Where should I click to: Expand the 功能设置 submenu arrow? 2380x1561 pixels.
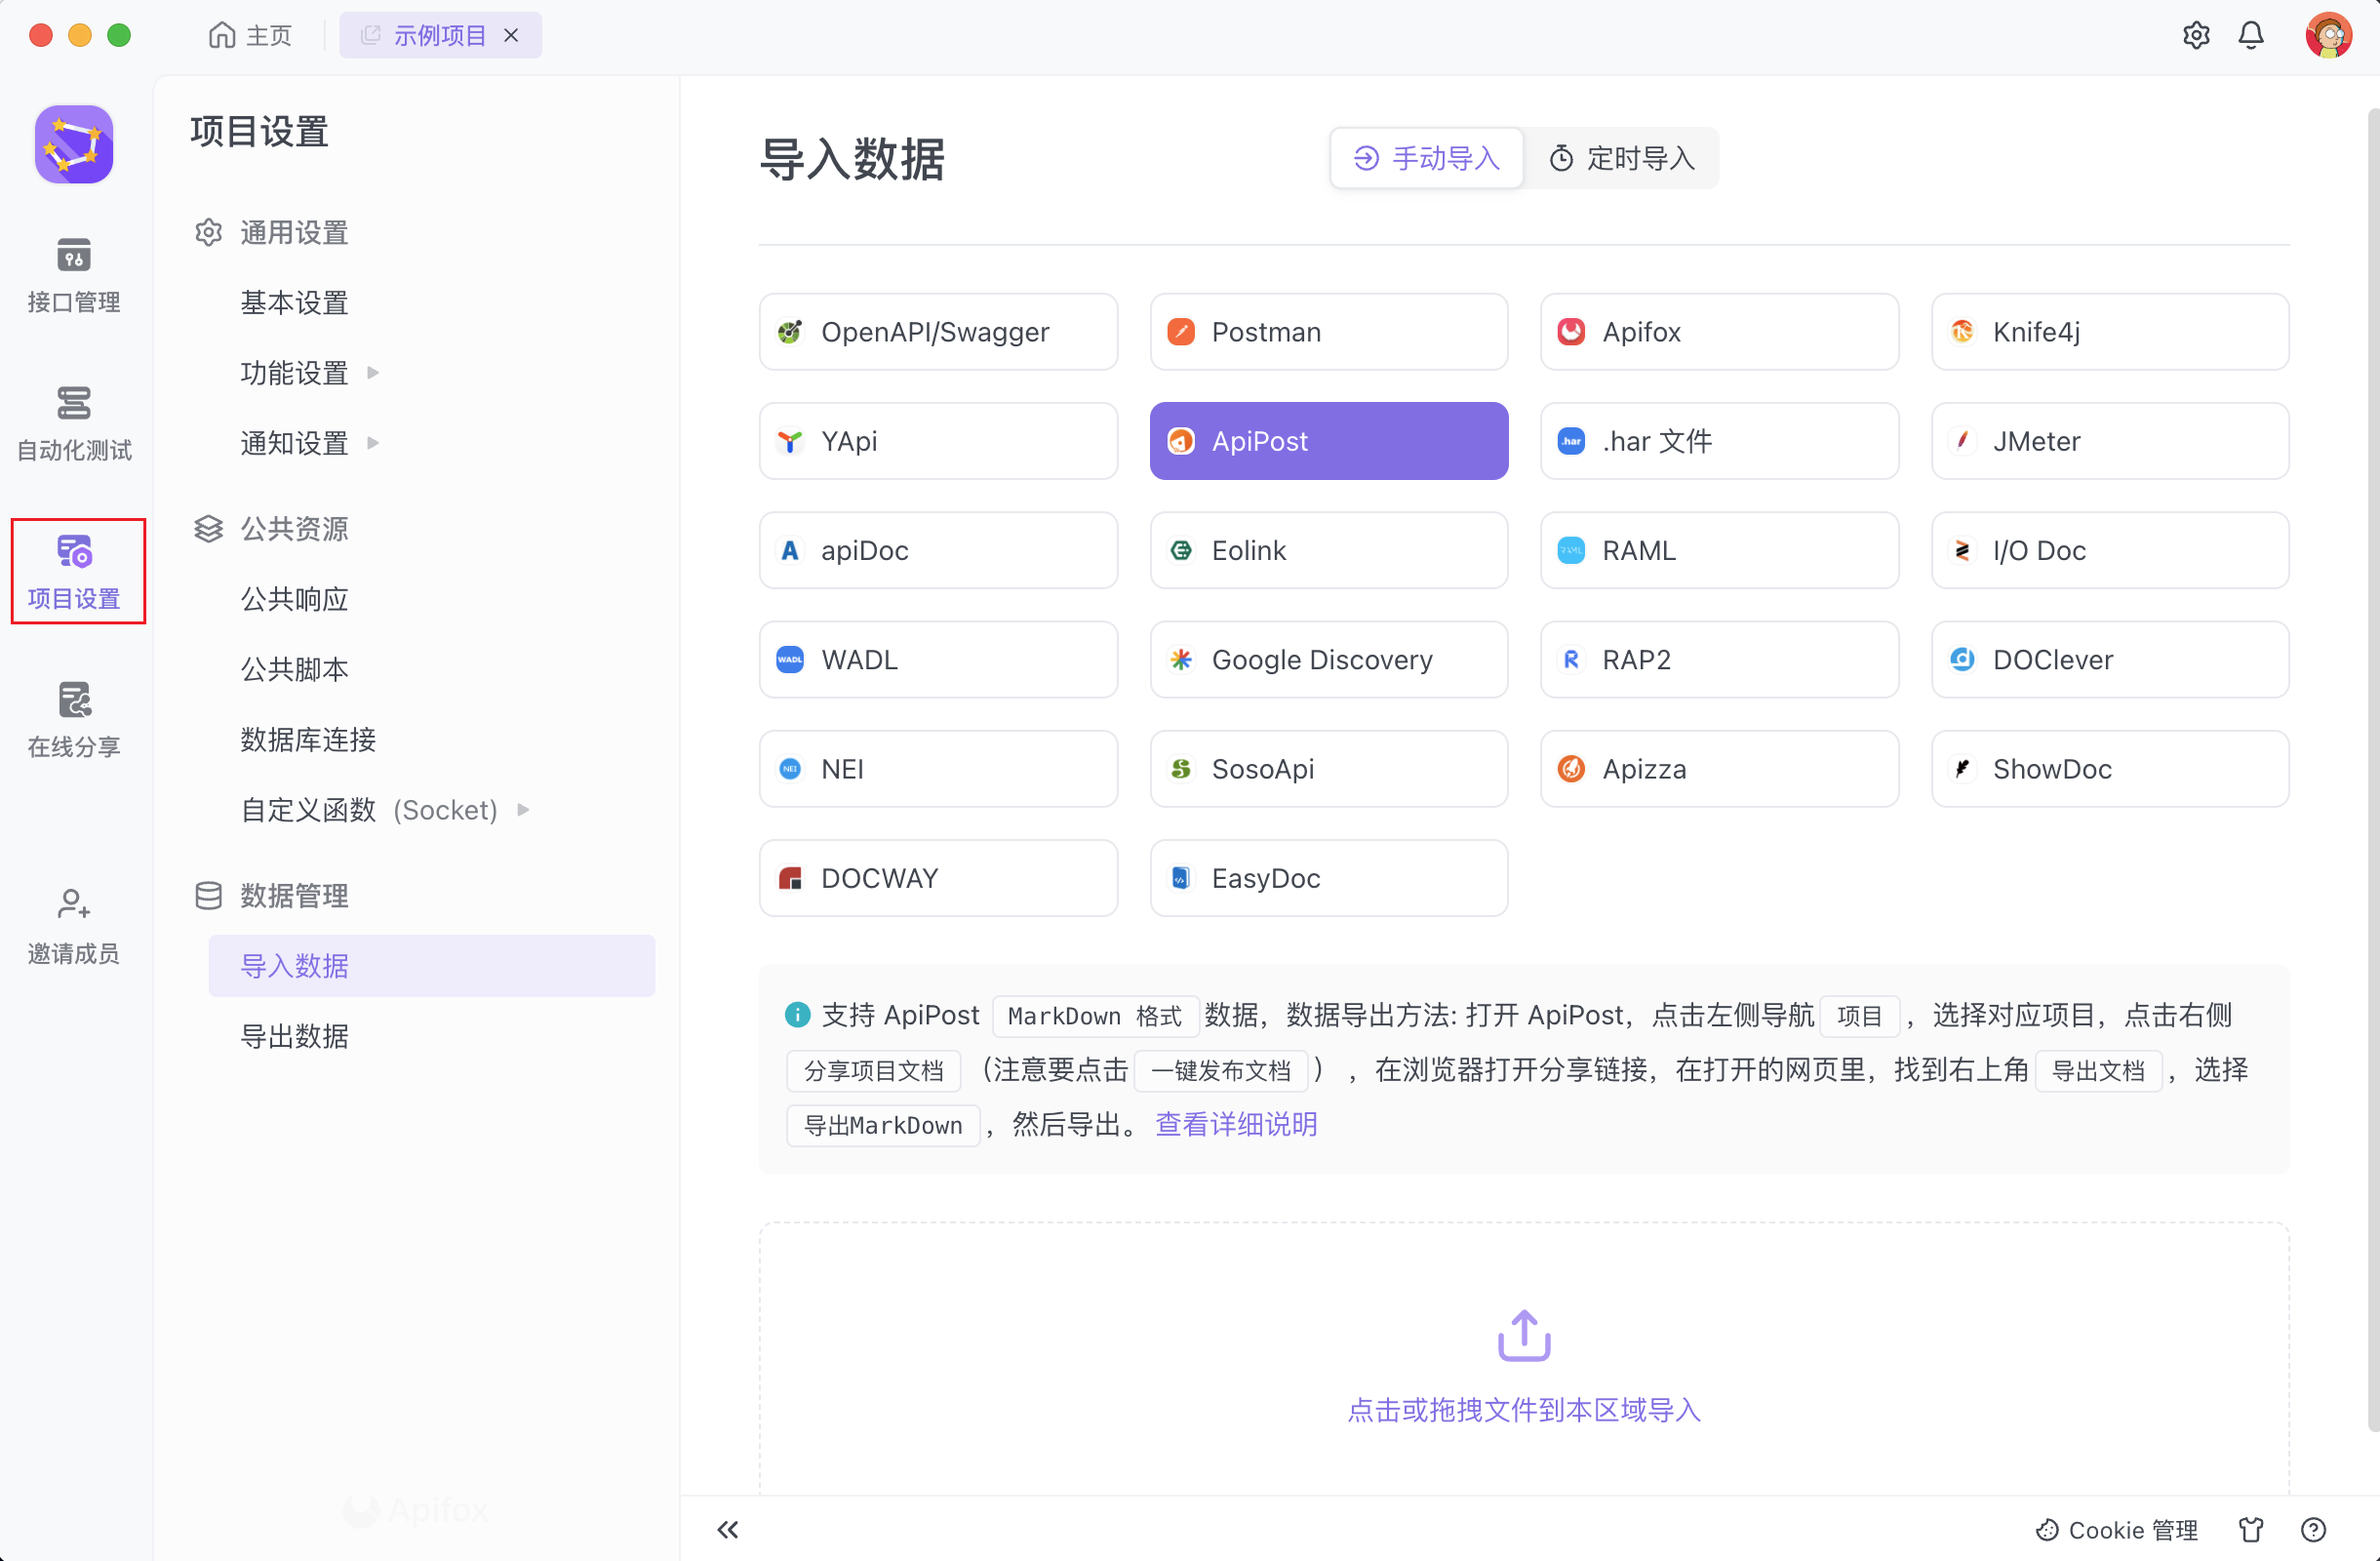click(373, 373)
